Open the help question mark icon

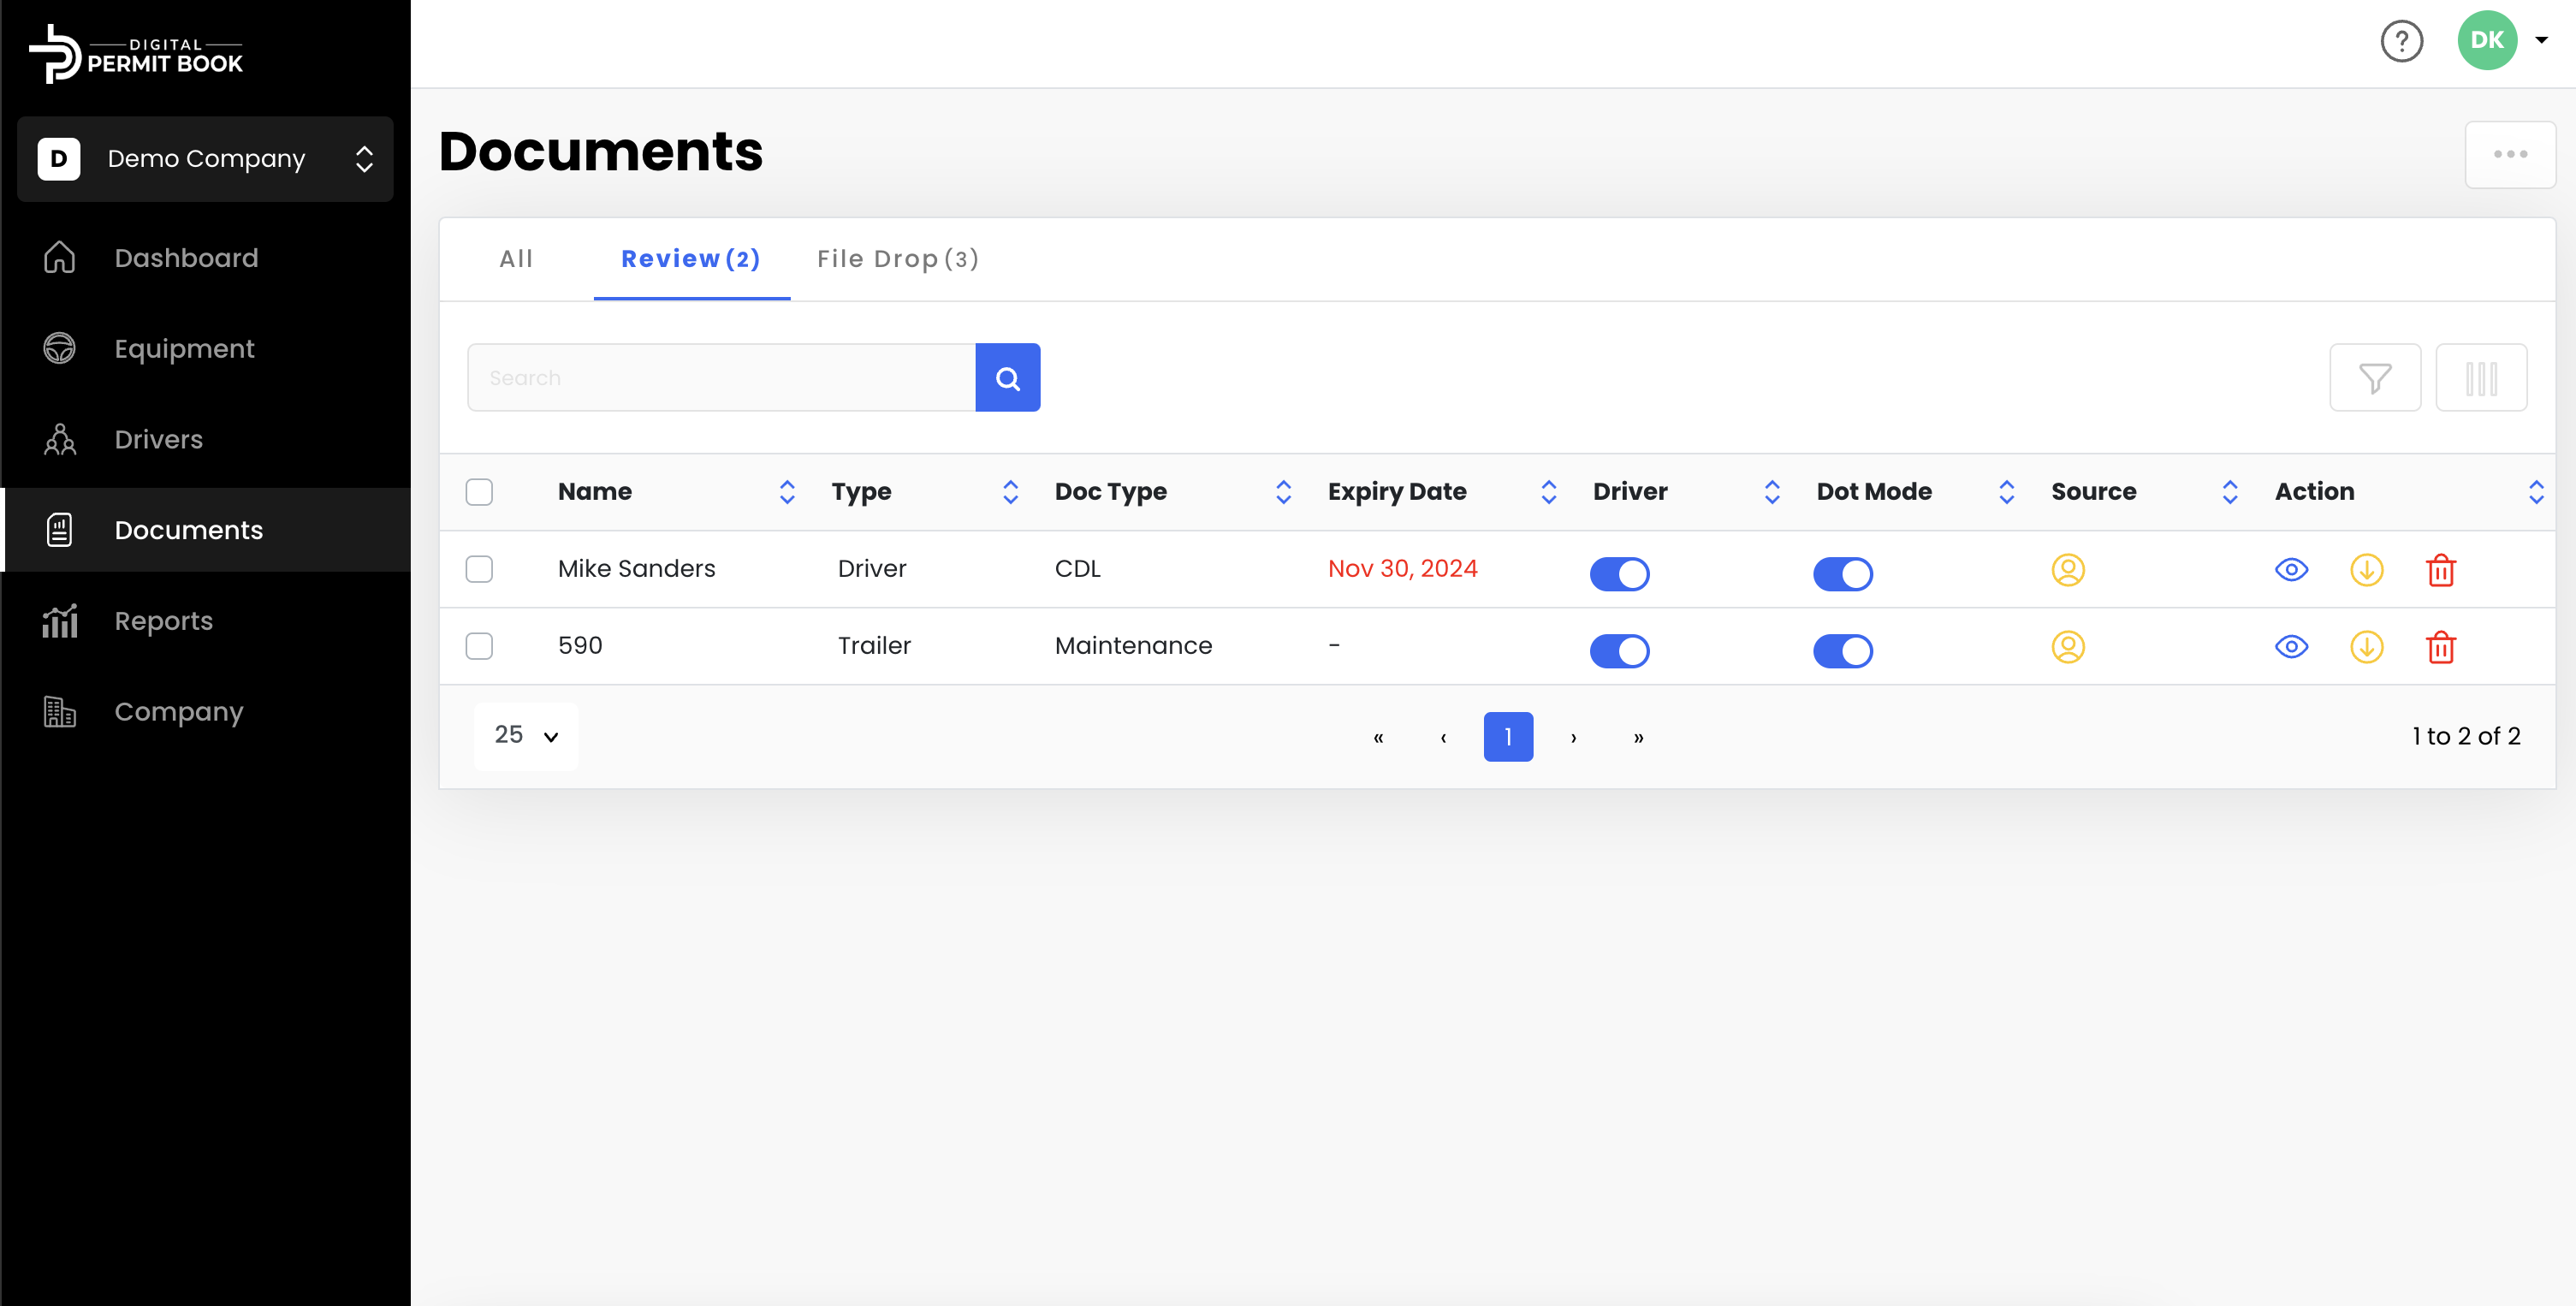click(x=2401, y=41)
